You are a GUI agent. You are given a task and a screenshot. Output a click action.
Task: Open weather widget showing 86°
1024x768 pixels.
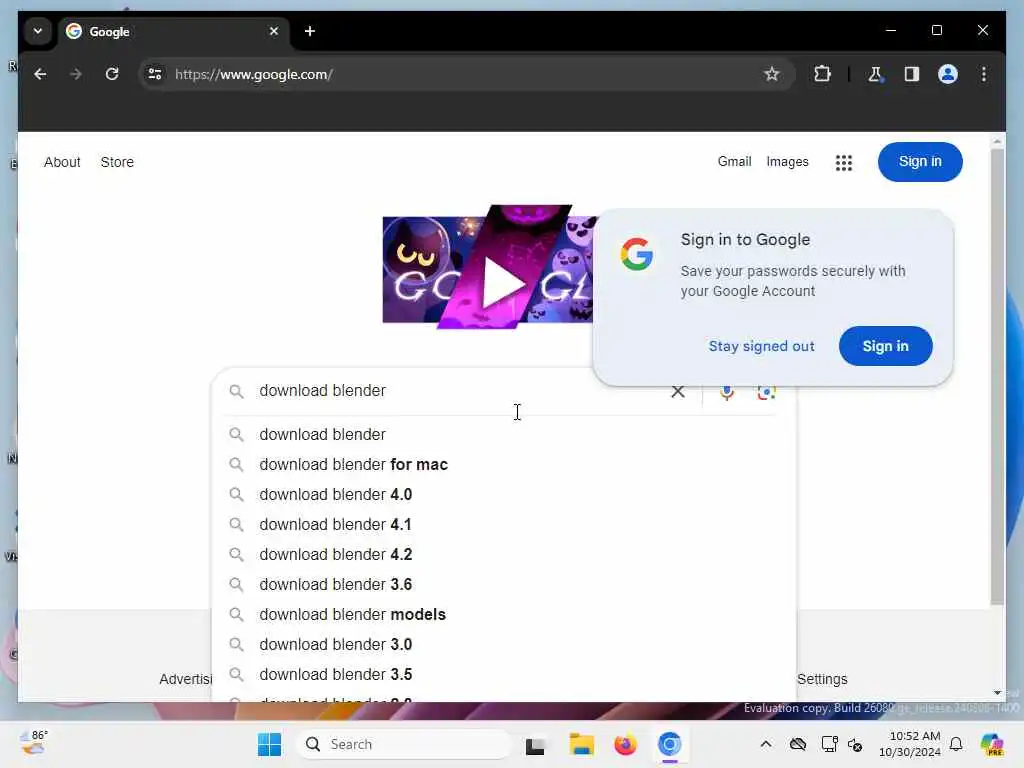coord(33,743)
